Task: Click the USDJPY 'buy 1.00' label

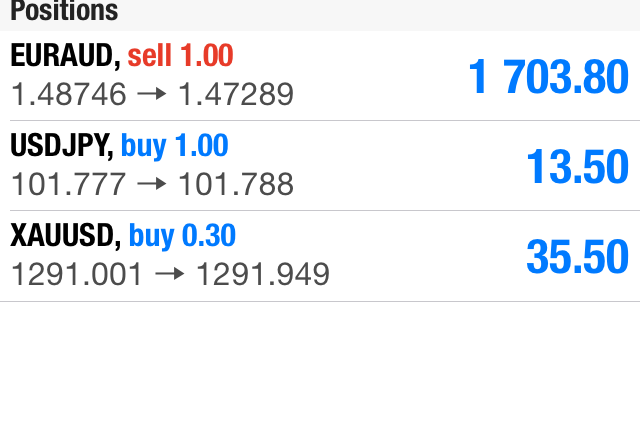Action: coord(175,146)
